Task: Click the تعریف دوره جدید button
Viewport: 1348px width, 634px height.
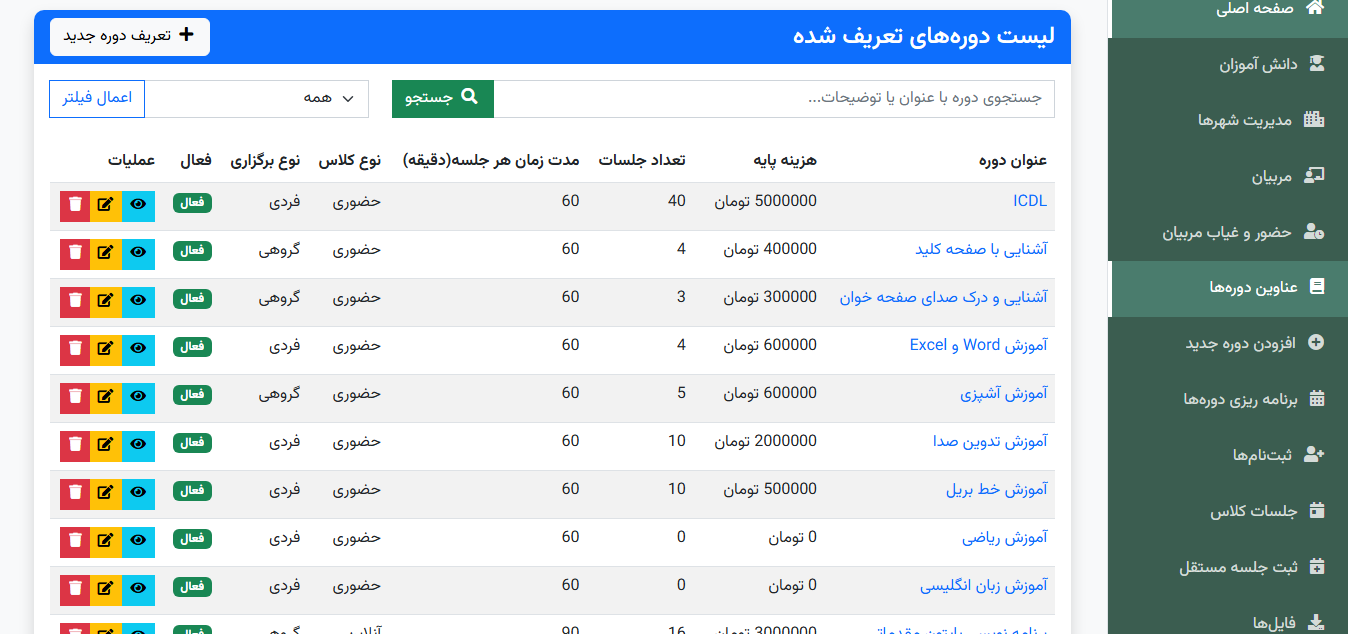Action: click(129, 36)
